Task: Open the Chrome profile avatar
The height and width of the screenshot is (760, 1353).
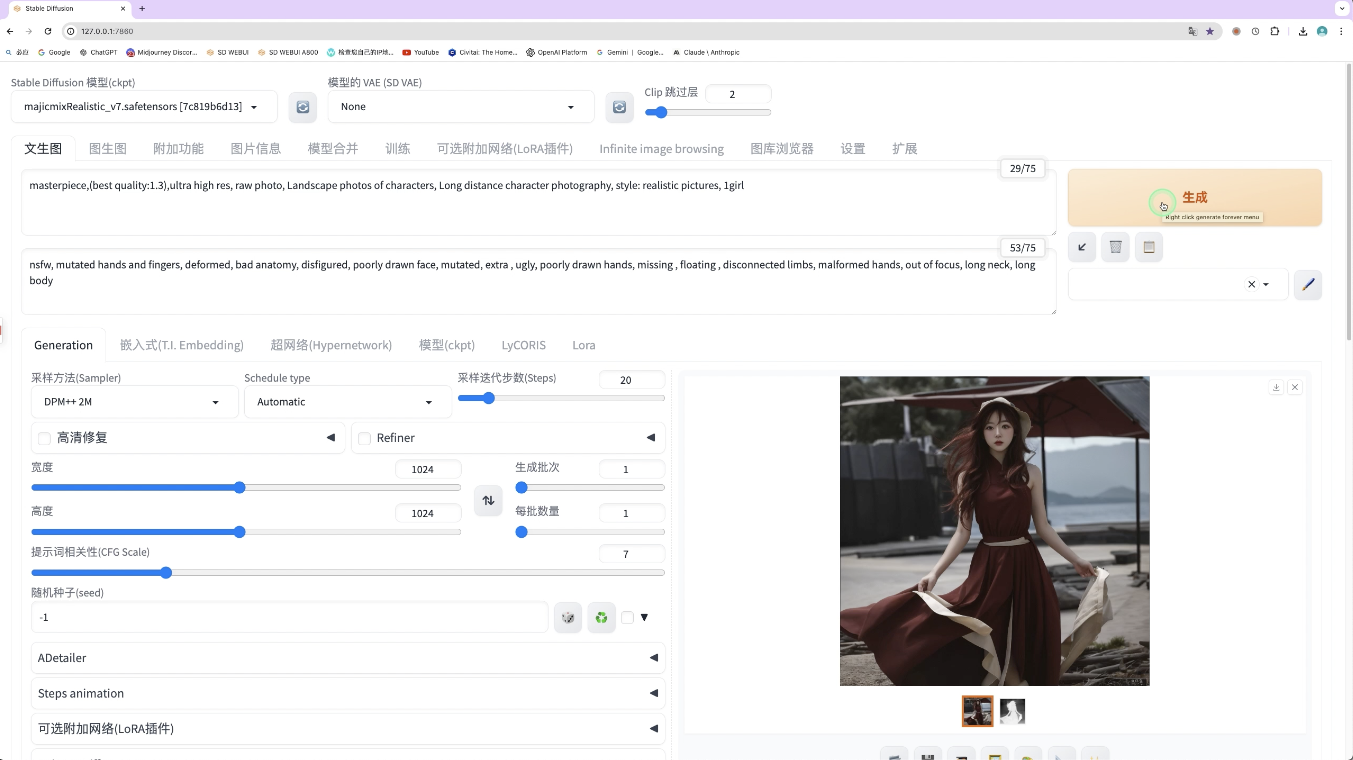Action: (x=1322, y=31)
